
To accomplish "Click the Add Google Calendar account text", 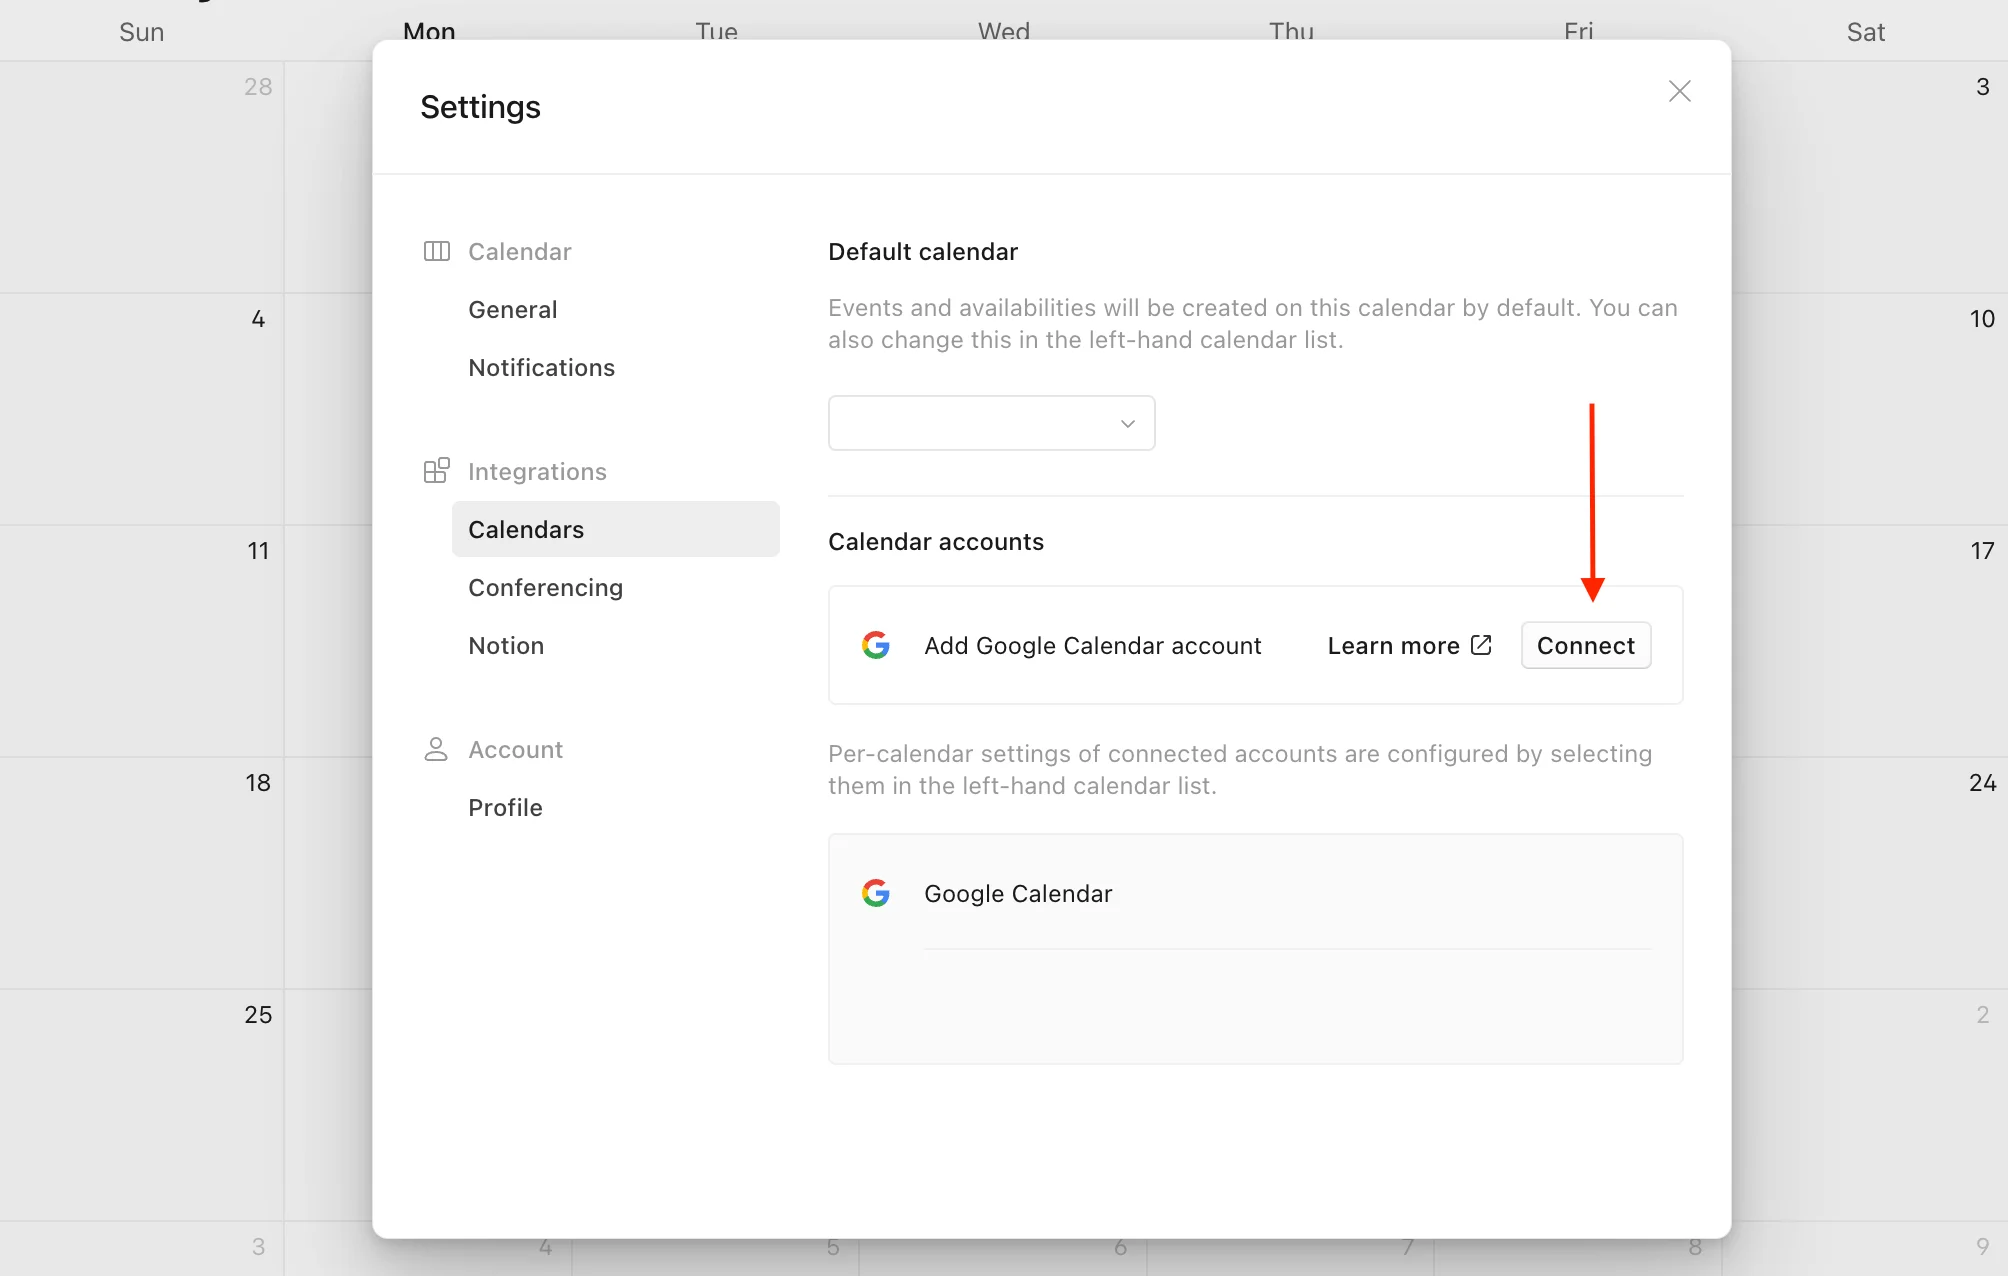I will tap(1092, 646).
